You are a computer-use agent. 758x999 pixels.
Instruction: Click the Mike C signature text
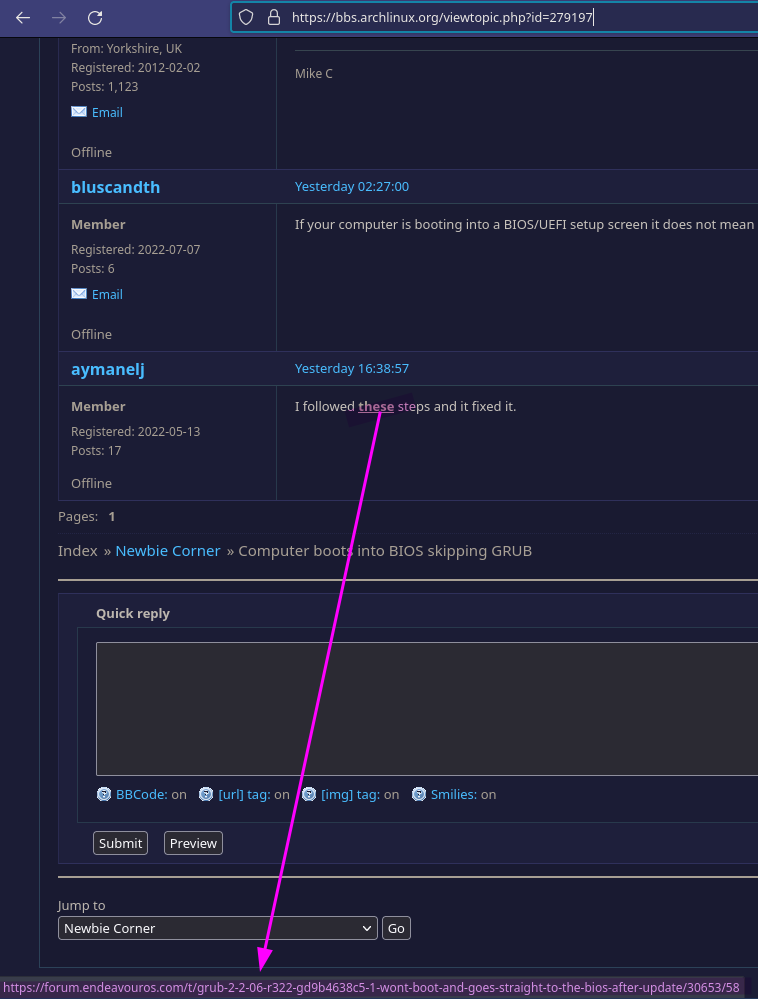point(313,74)
